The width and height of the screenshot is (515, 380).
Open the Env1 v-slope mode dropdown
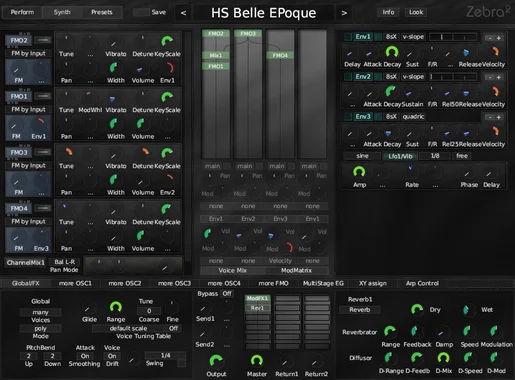click(413, 37)
